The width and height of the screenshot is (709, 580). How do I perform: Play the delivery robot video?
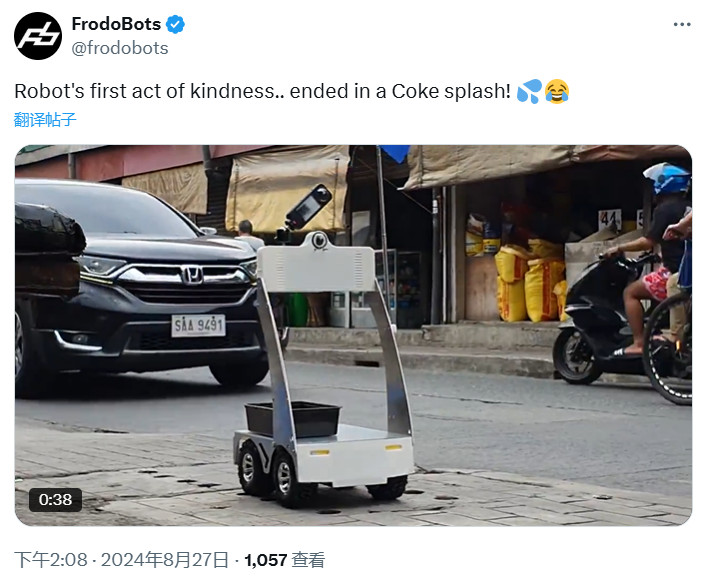point(353,335)
